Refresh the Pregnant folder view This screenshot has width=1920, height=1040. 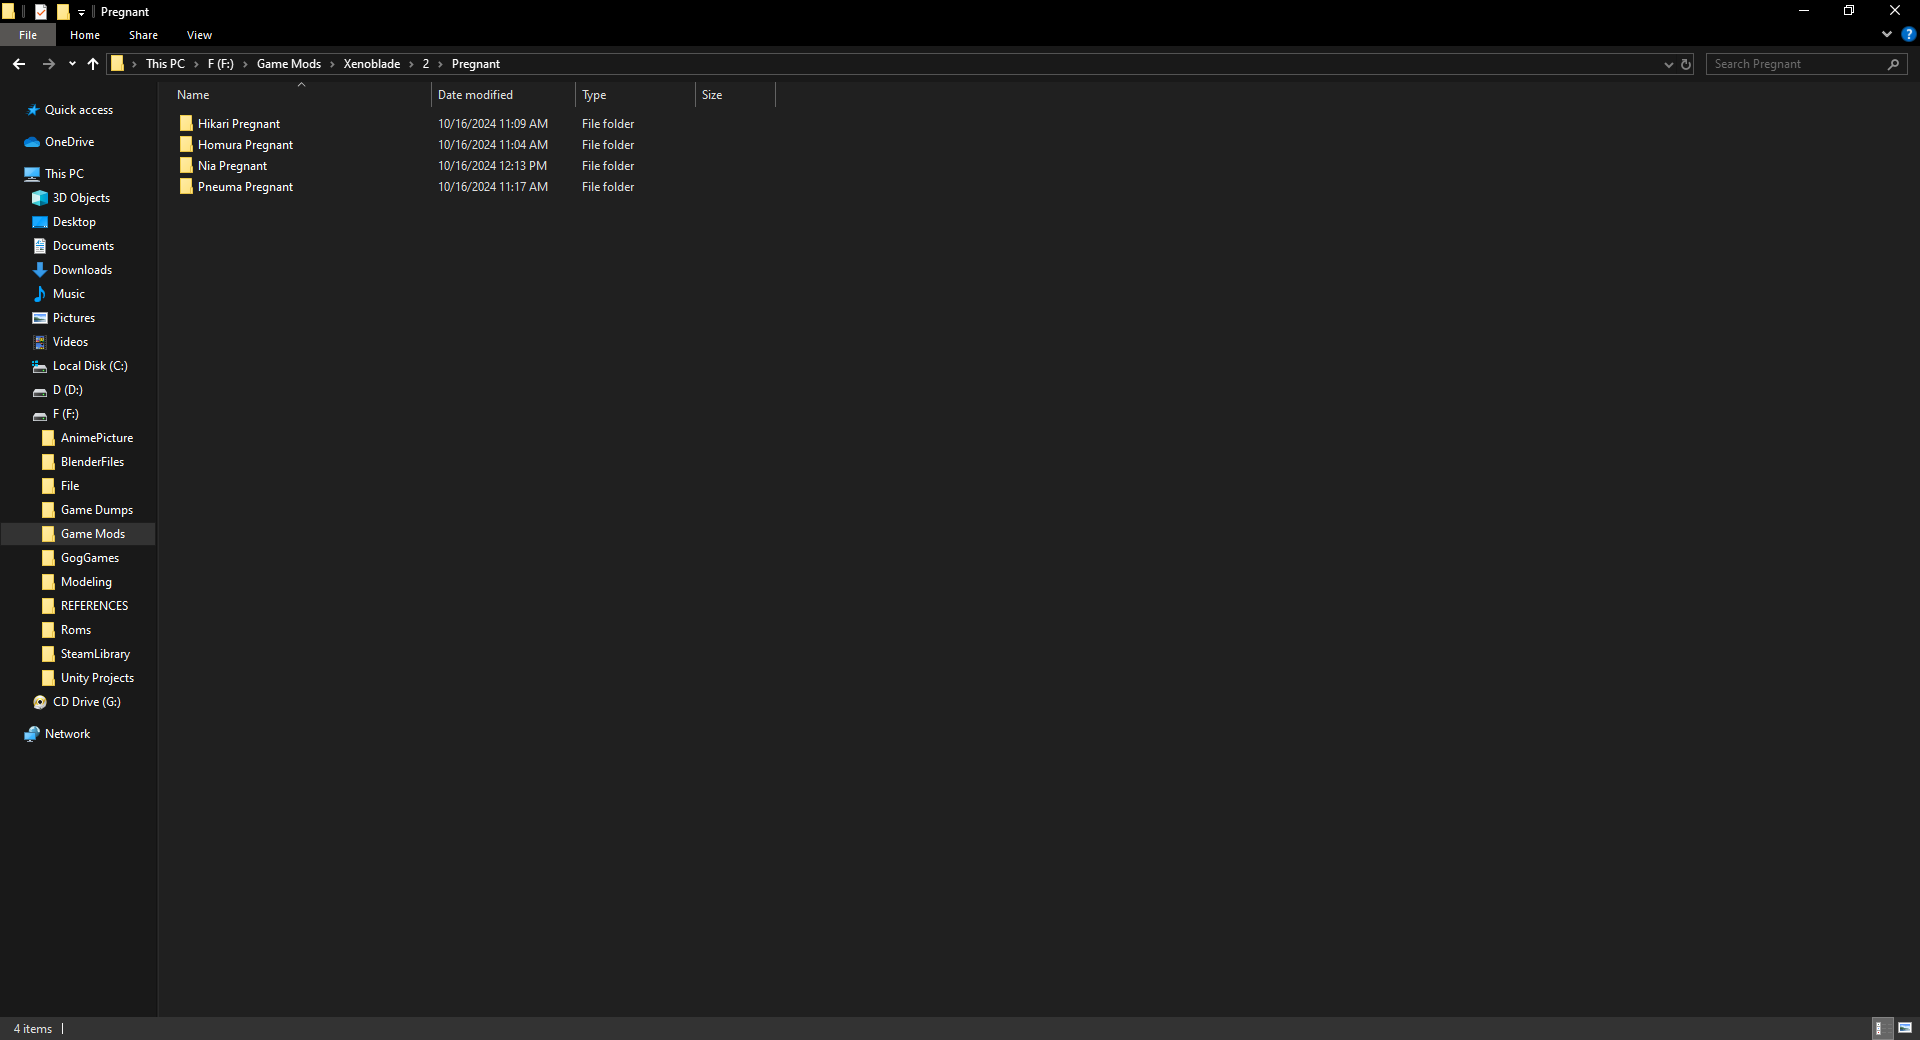coord(1685,64)
